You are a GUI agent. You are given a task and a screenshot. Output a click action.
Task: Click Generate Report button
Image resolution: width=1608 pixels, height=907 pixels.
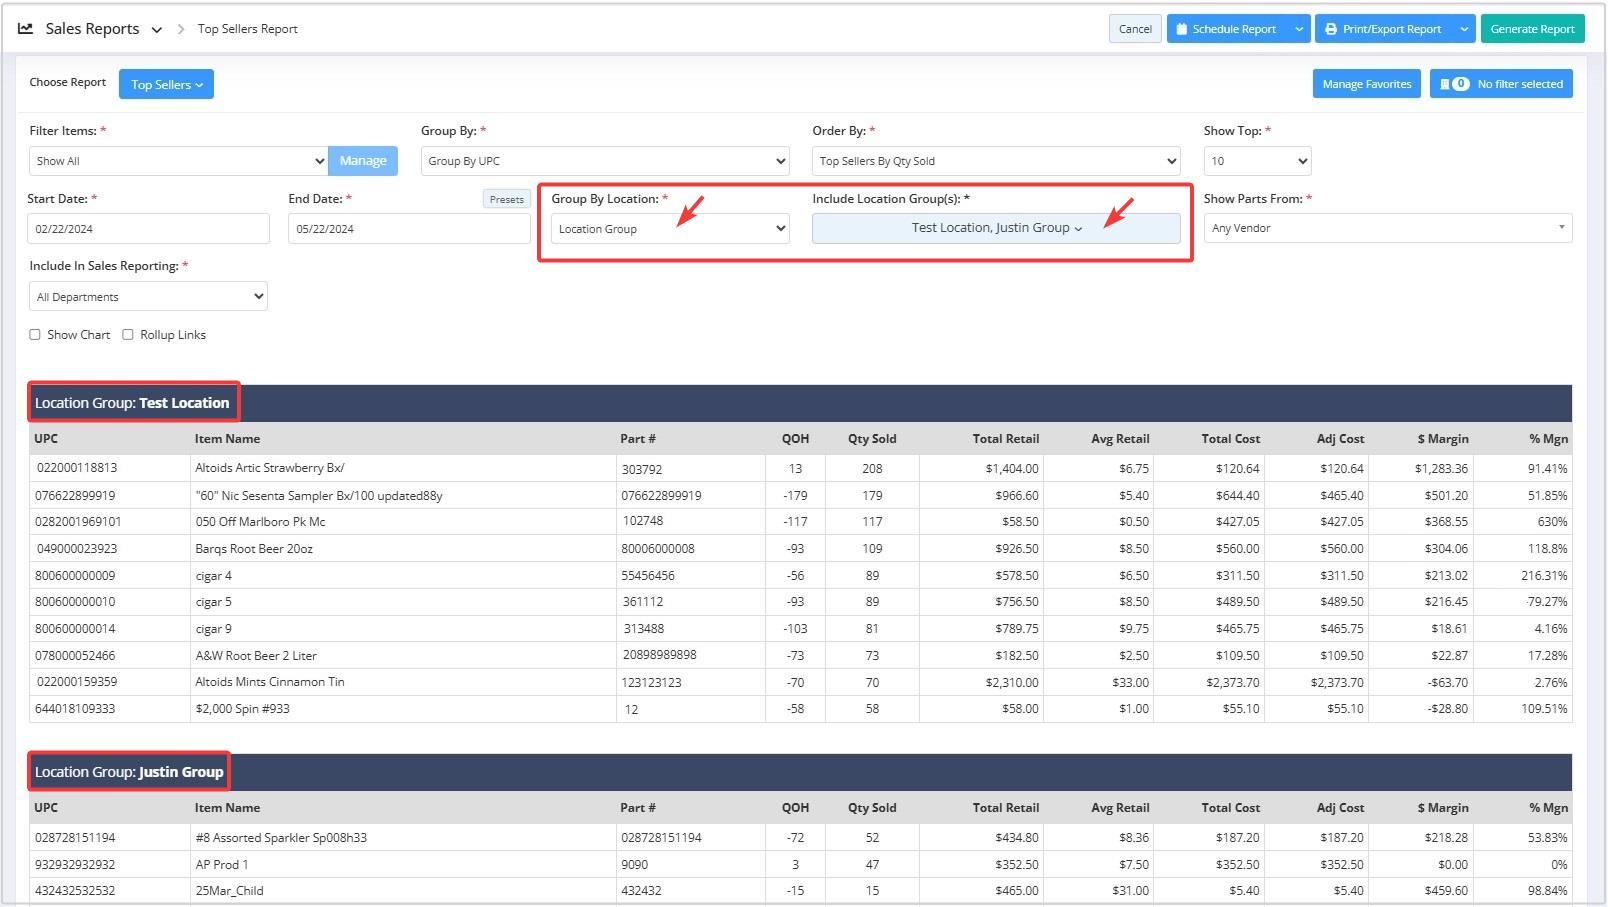pyautogui.click(x=1532, y=29)
